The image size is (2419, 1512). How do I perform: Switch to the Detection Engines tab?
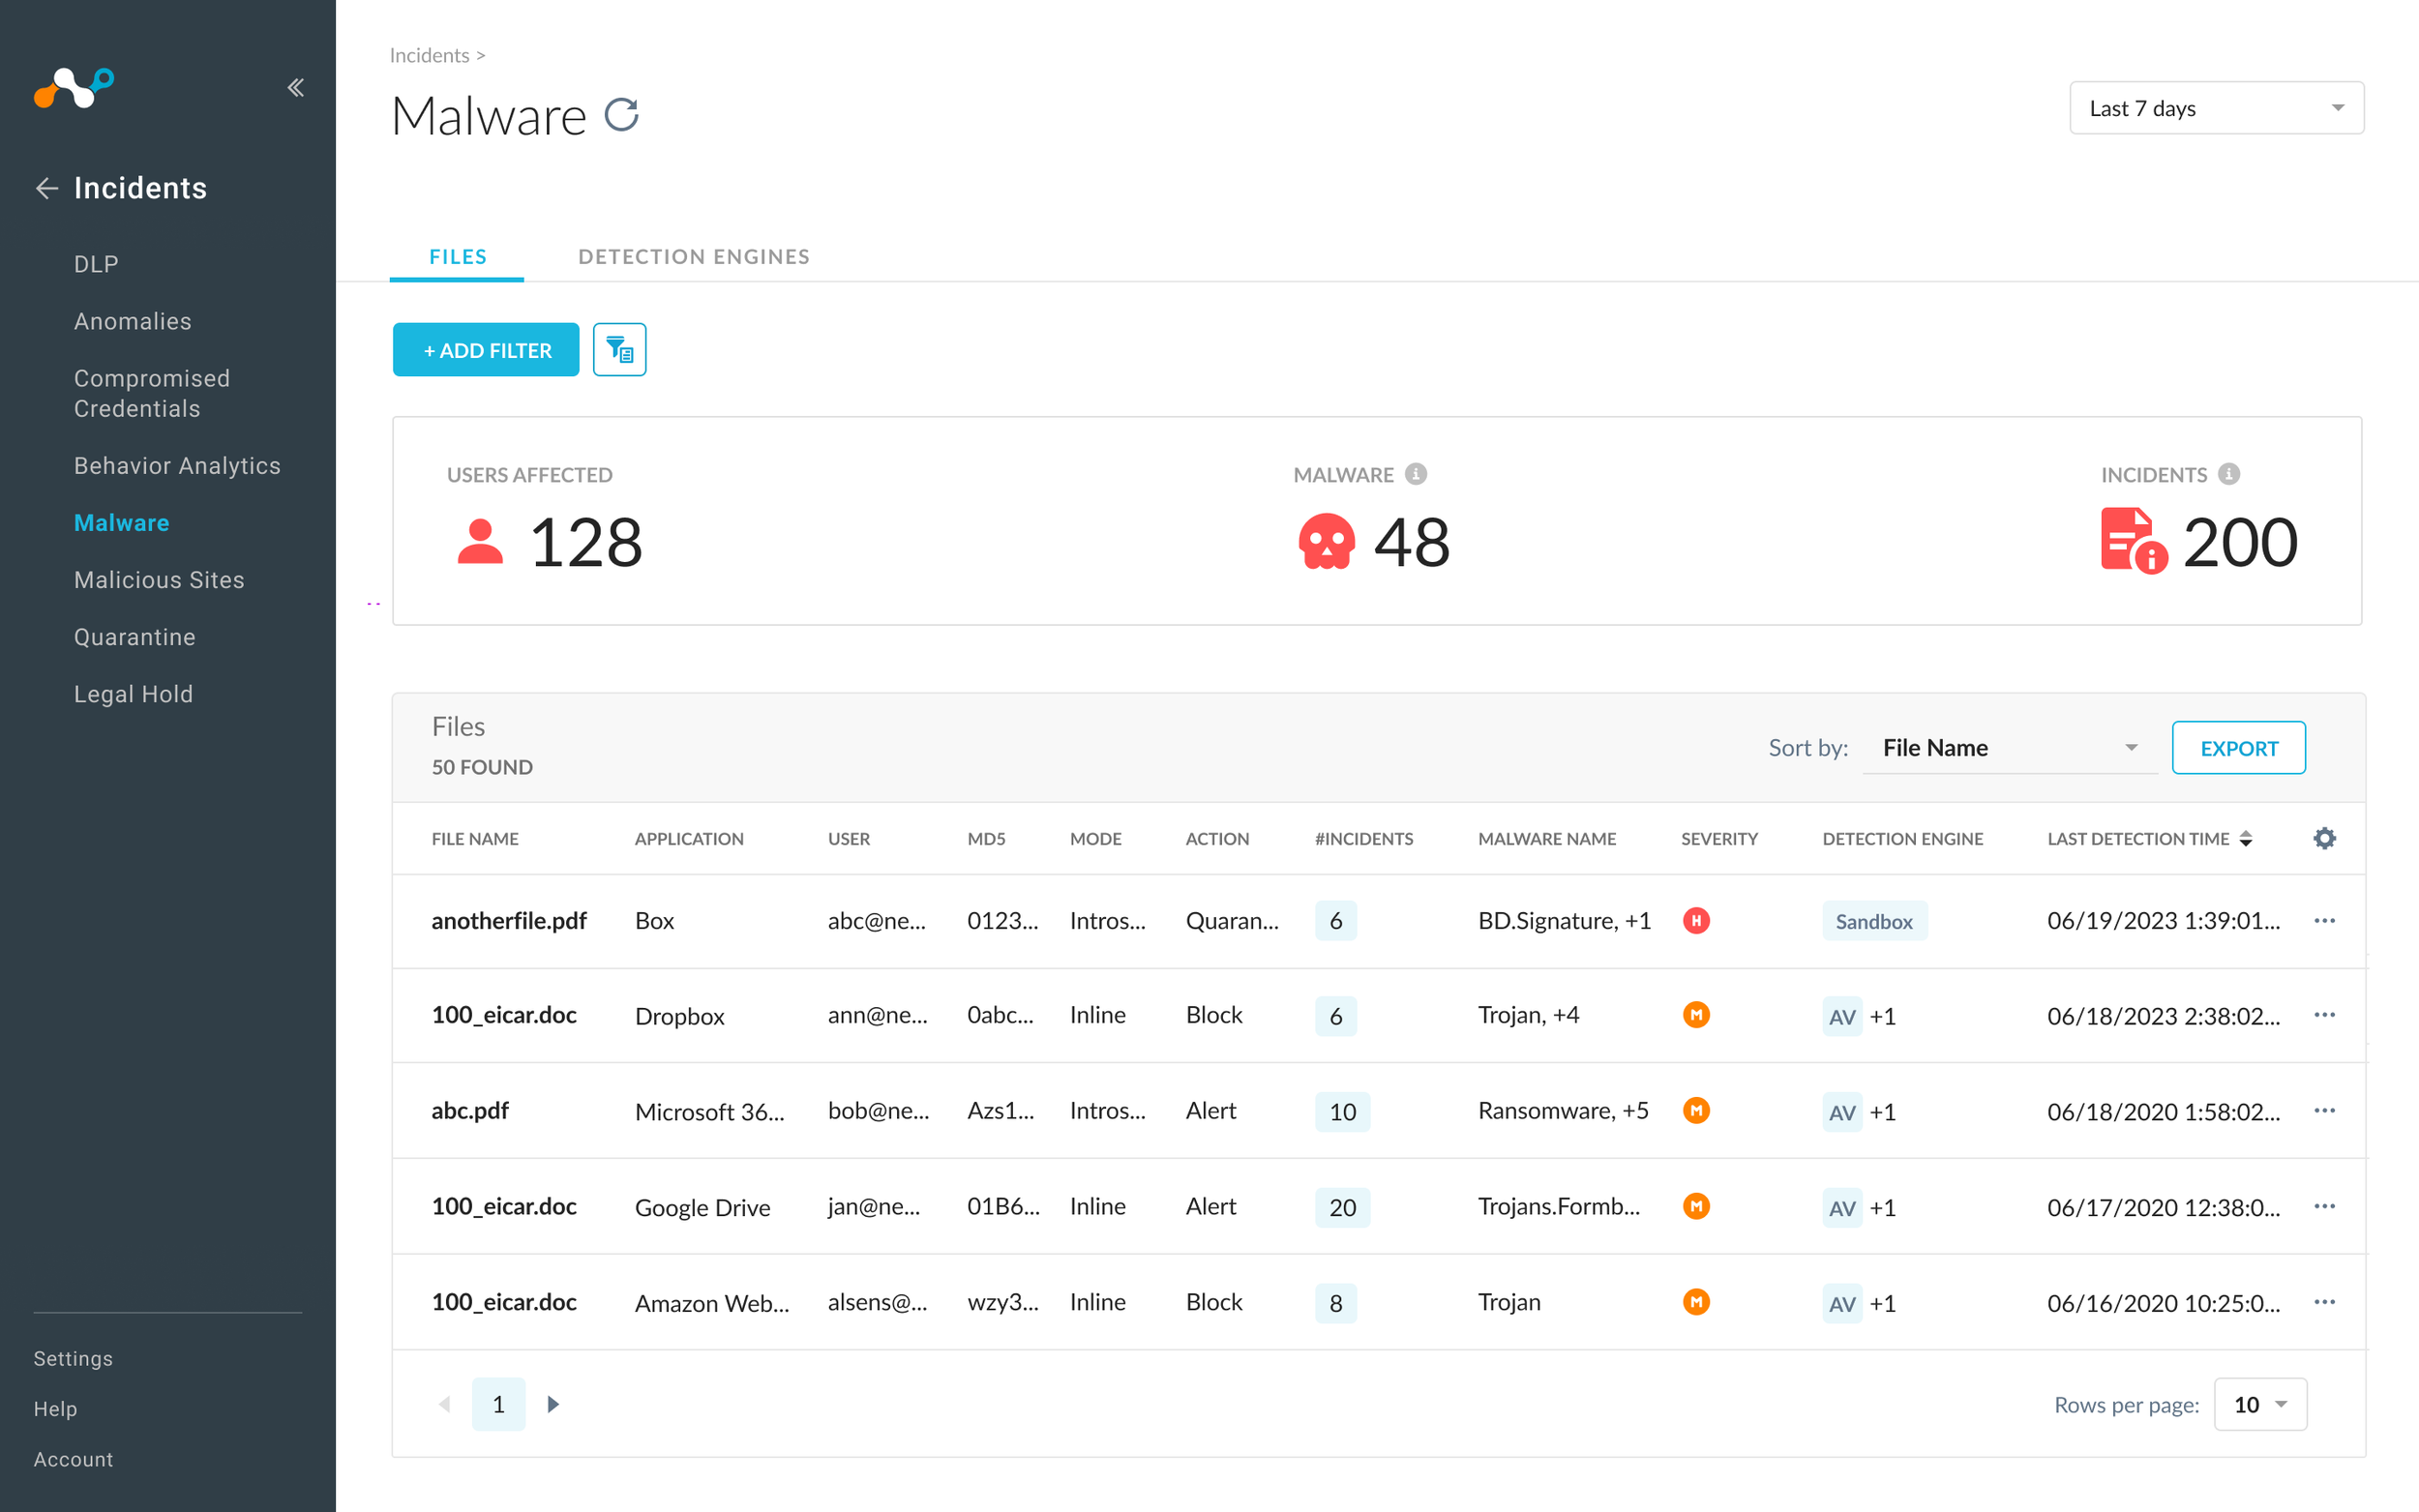pyautogui.click(x=694, y=256)
